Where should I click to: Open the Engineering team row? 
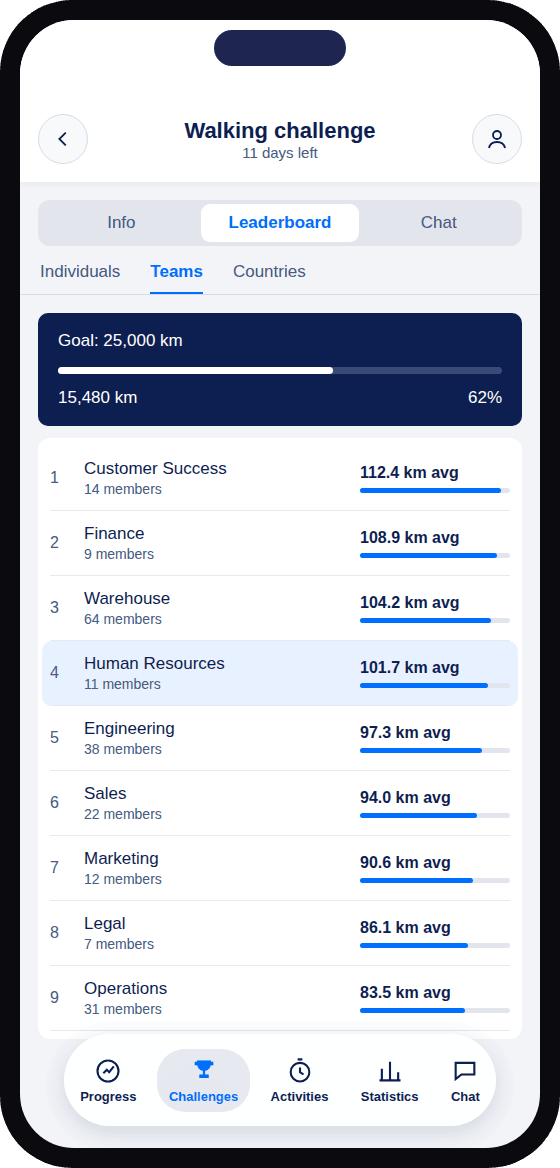(x=280, y=738)
